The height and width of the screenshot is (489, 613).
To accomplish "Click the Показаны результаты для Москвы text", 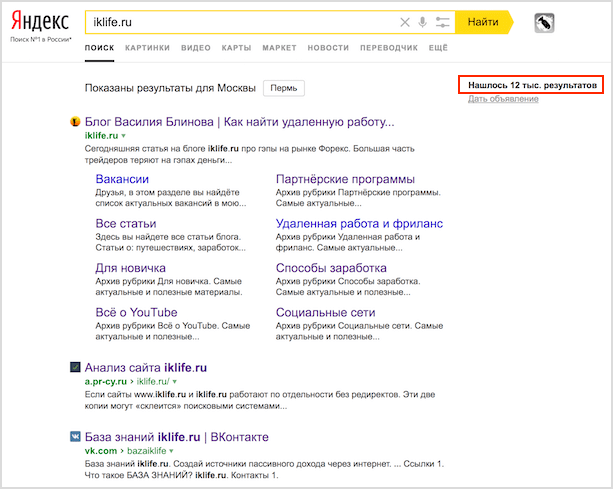I will (x=170, y=88).
